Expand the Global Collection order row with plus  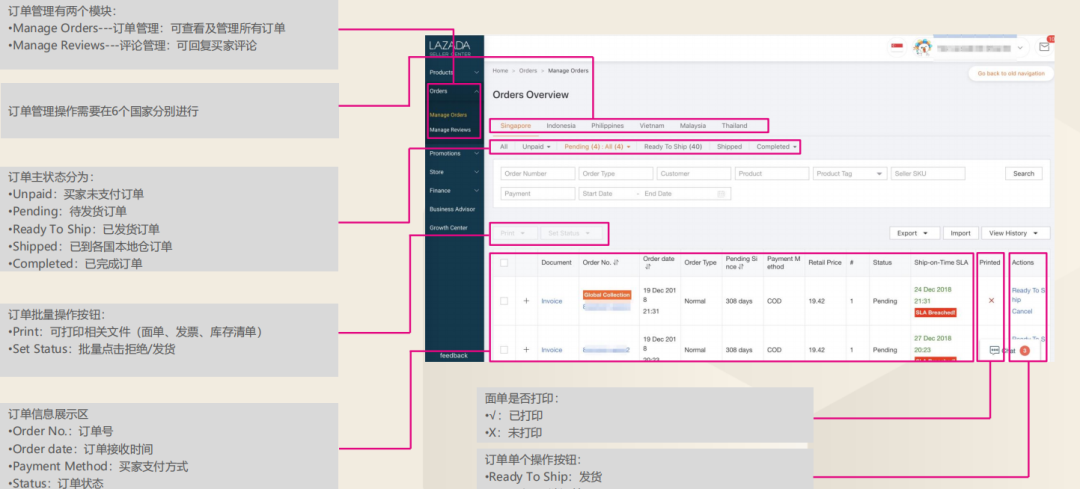[x=527, y=301]
